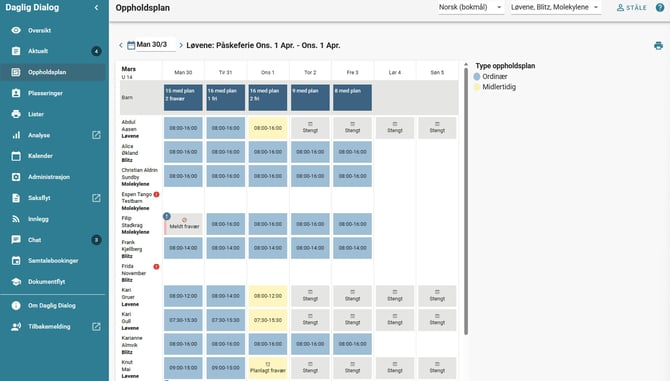The height and width of the screenshot is (381, 670).
Task: Click Knut Mai's Planlagt fravær cell
Action: 268,368
